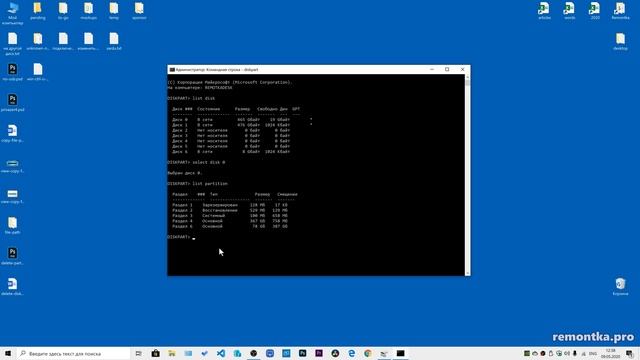Click the "Раздел 4" Основной row
Screen dimensions: 640x360
230,221
